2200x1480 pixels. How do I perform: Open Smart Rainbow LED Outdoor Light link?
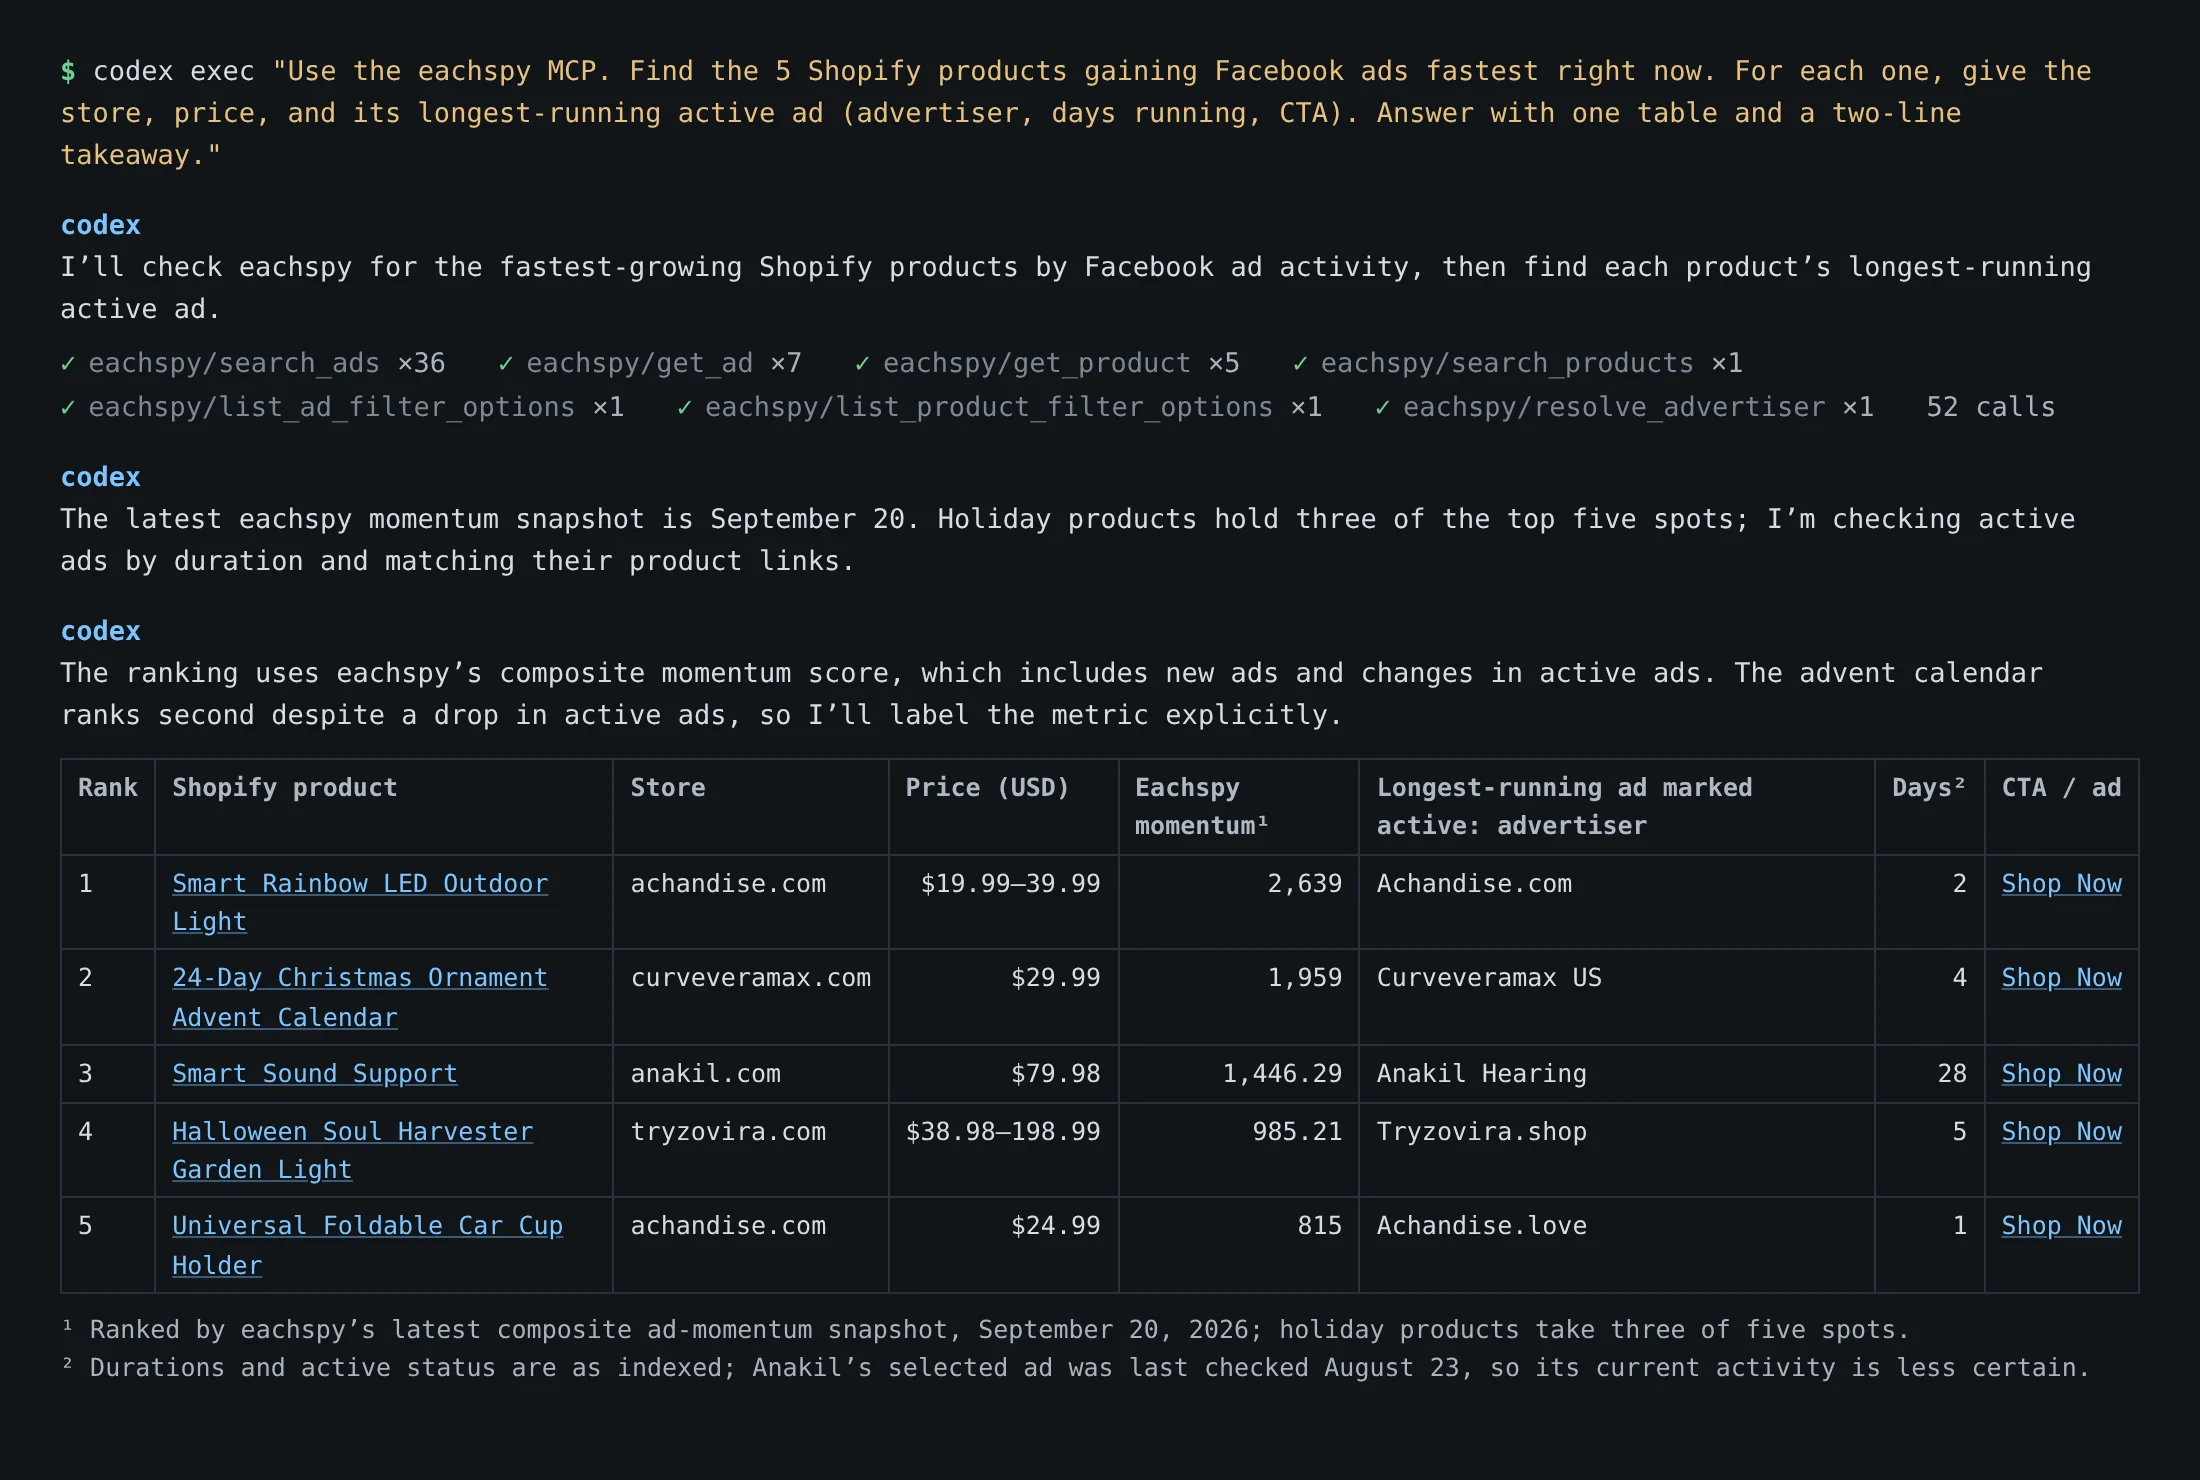coord(360,902)
